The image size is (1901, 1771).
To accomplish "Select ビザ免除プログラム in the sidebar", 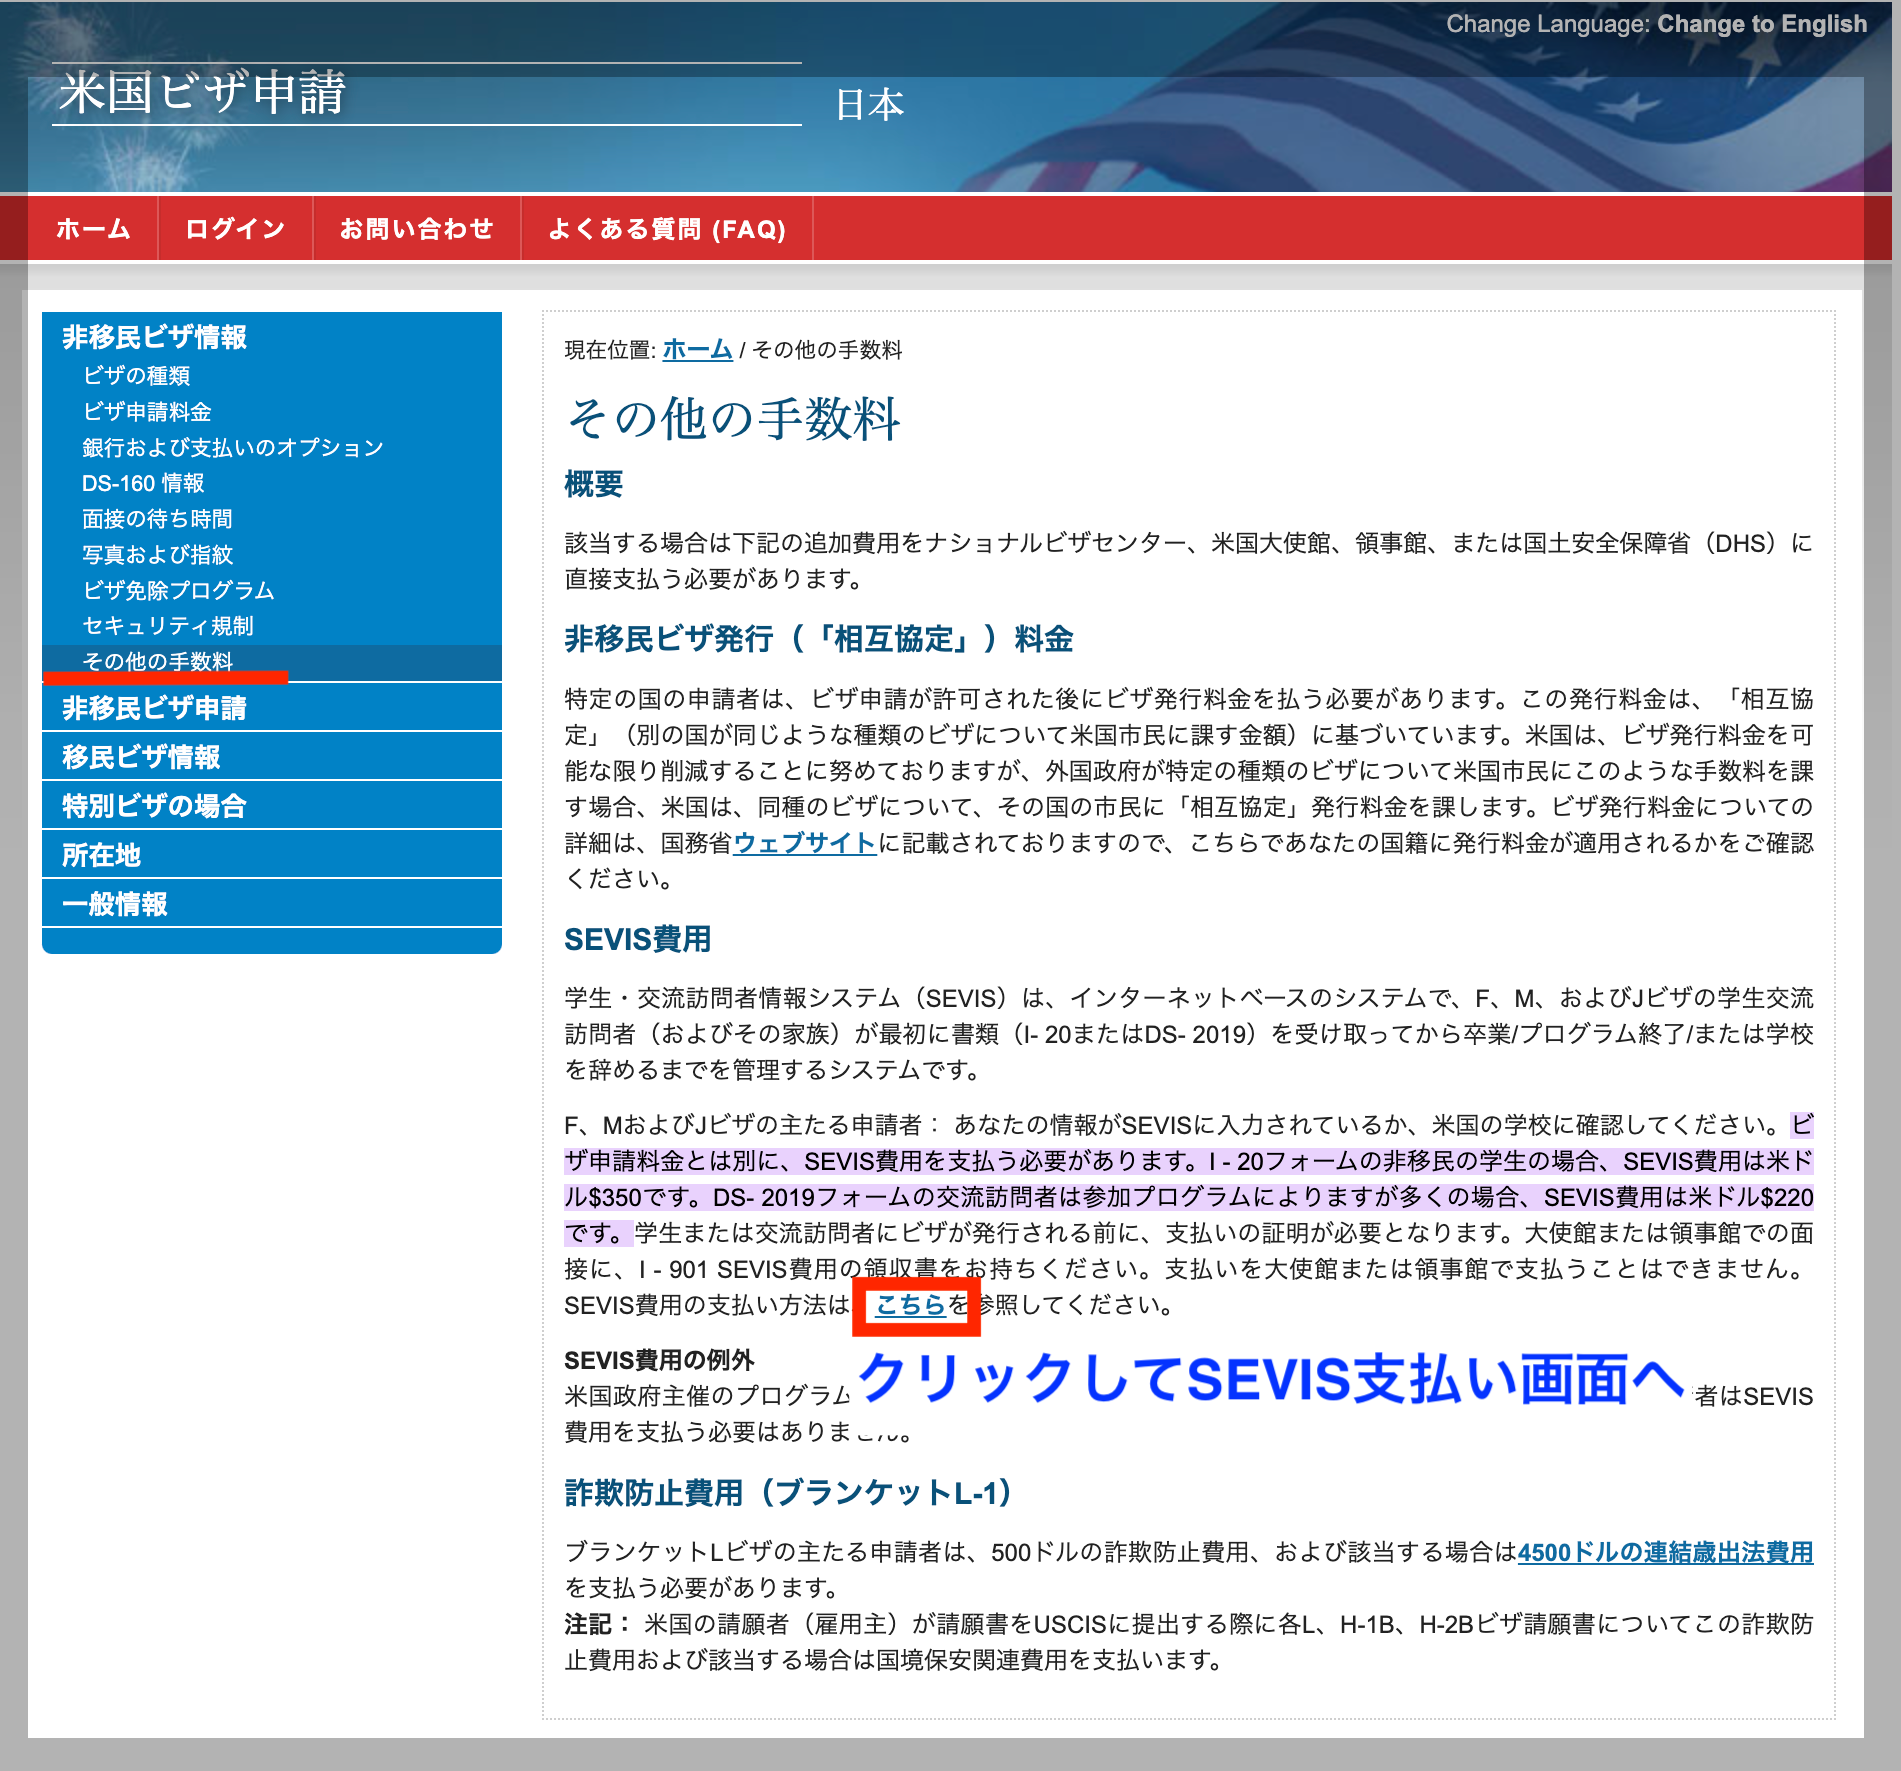I will [x=178, y=591].
